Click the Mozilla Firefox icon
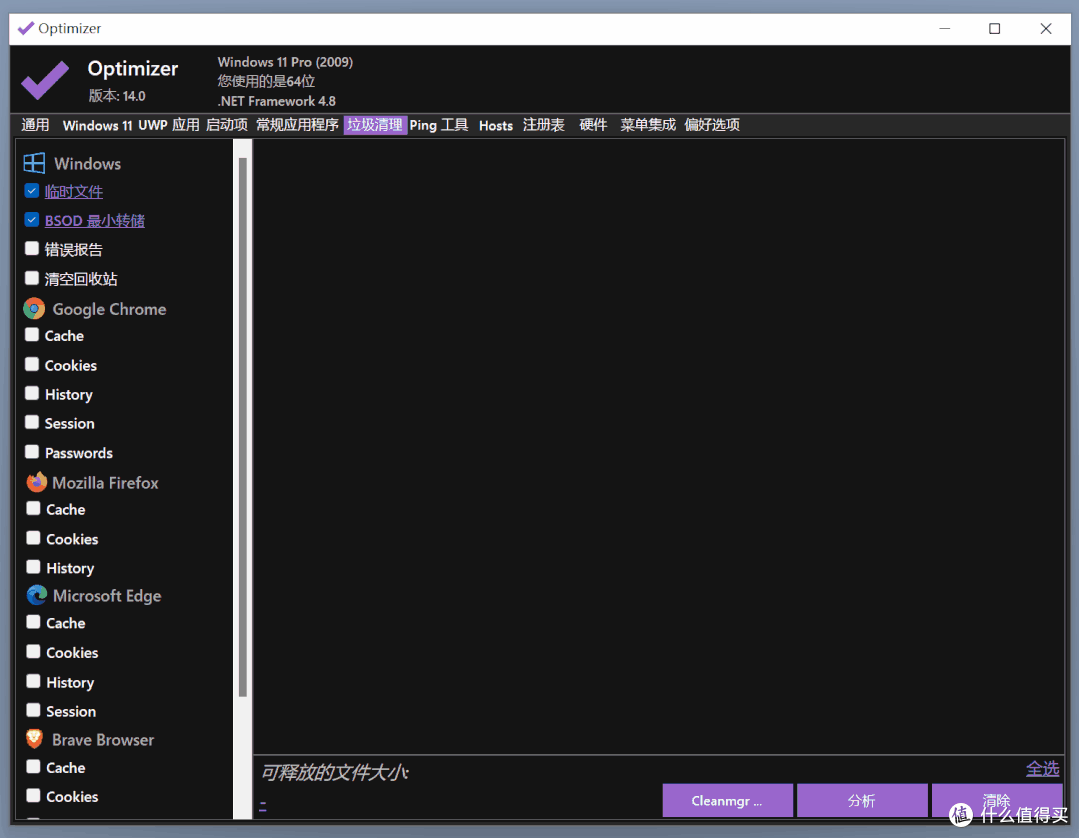 click(x=36, y=482)
